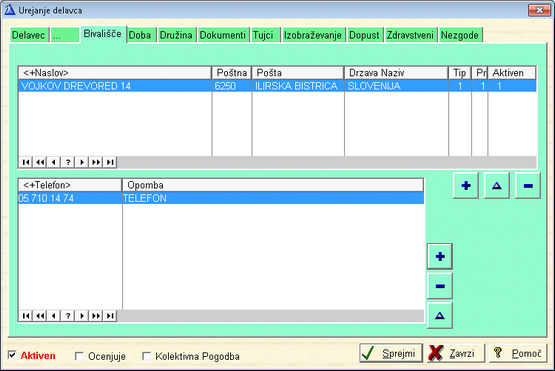Click the Opomba column header
The height and width of the screenshot is (371, 555).
pyautogui.click(x=273, y=185)
